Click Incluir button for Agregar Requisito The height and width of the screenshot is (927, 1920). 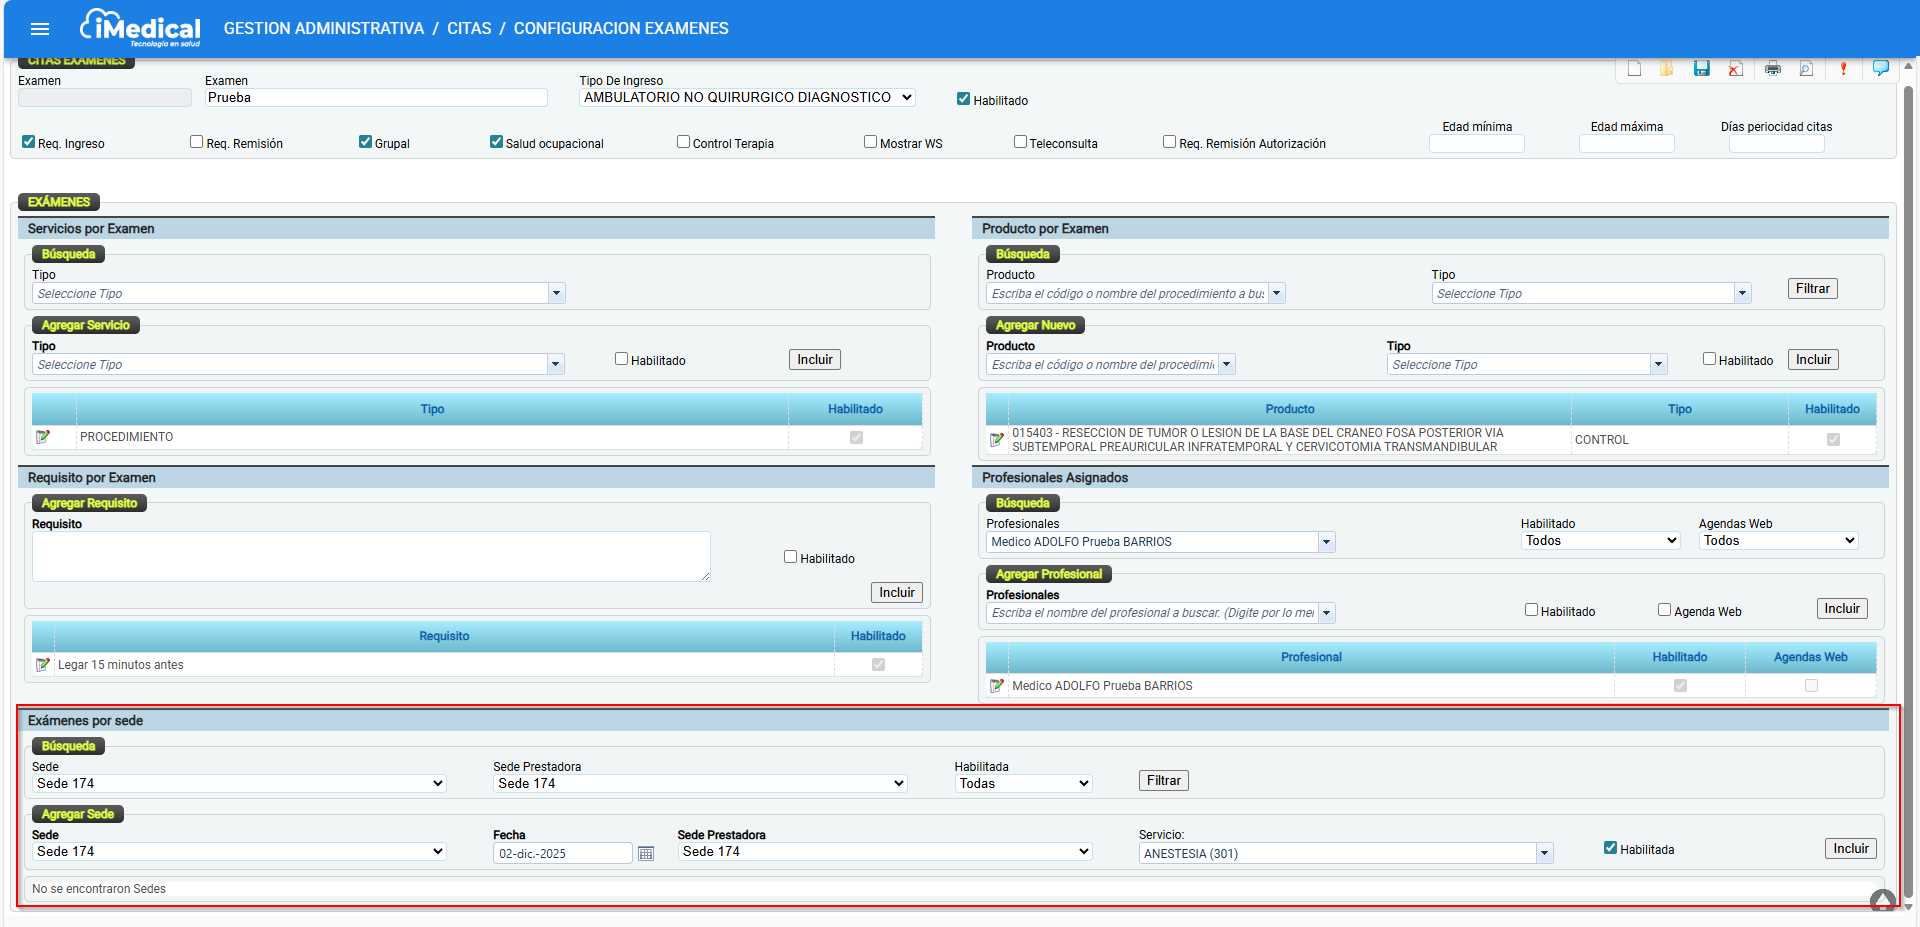pyautogui.click(x=896, y=593)
